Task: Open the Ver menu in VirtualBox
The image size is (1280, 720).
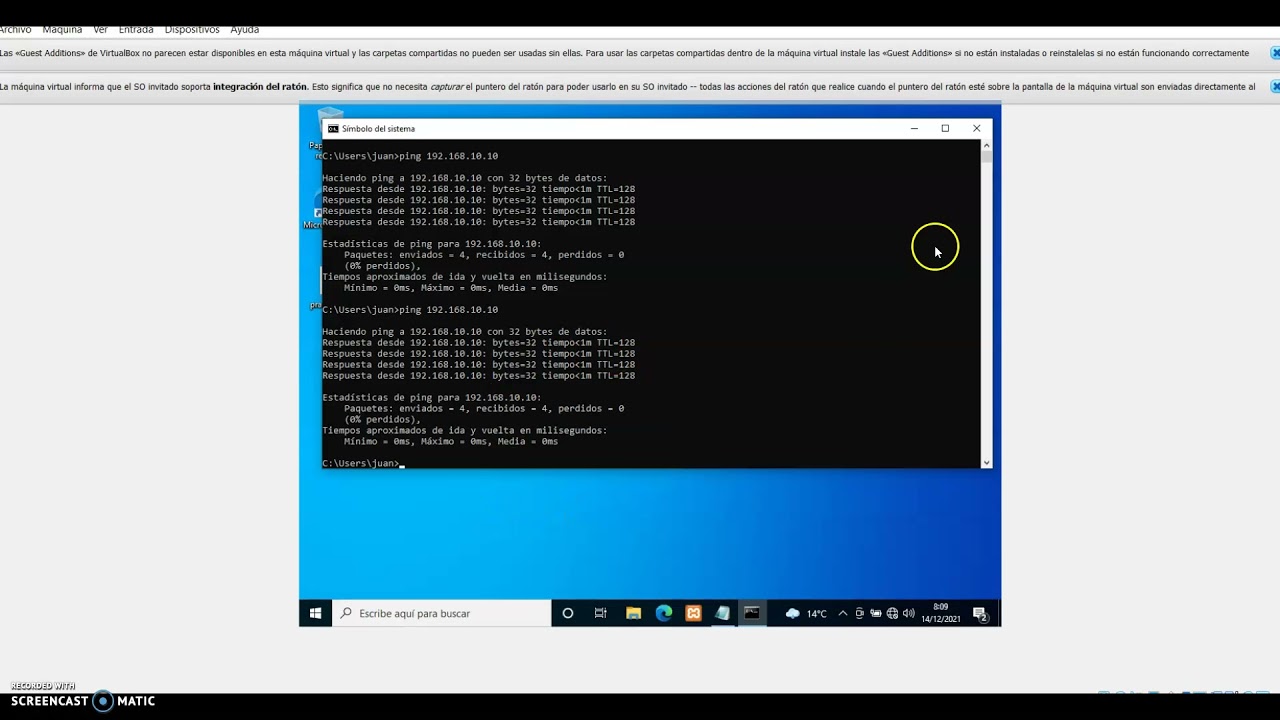Action: coord(100,30)
